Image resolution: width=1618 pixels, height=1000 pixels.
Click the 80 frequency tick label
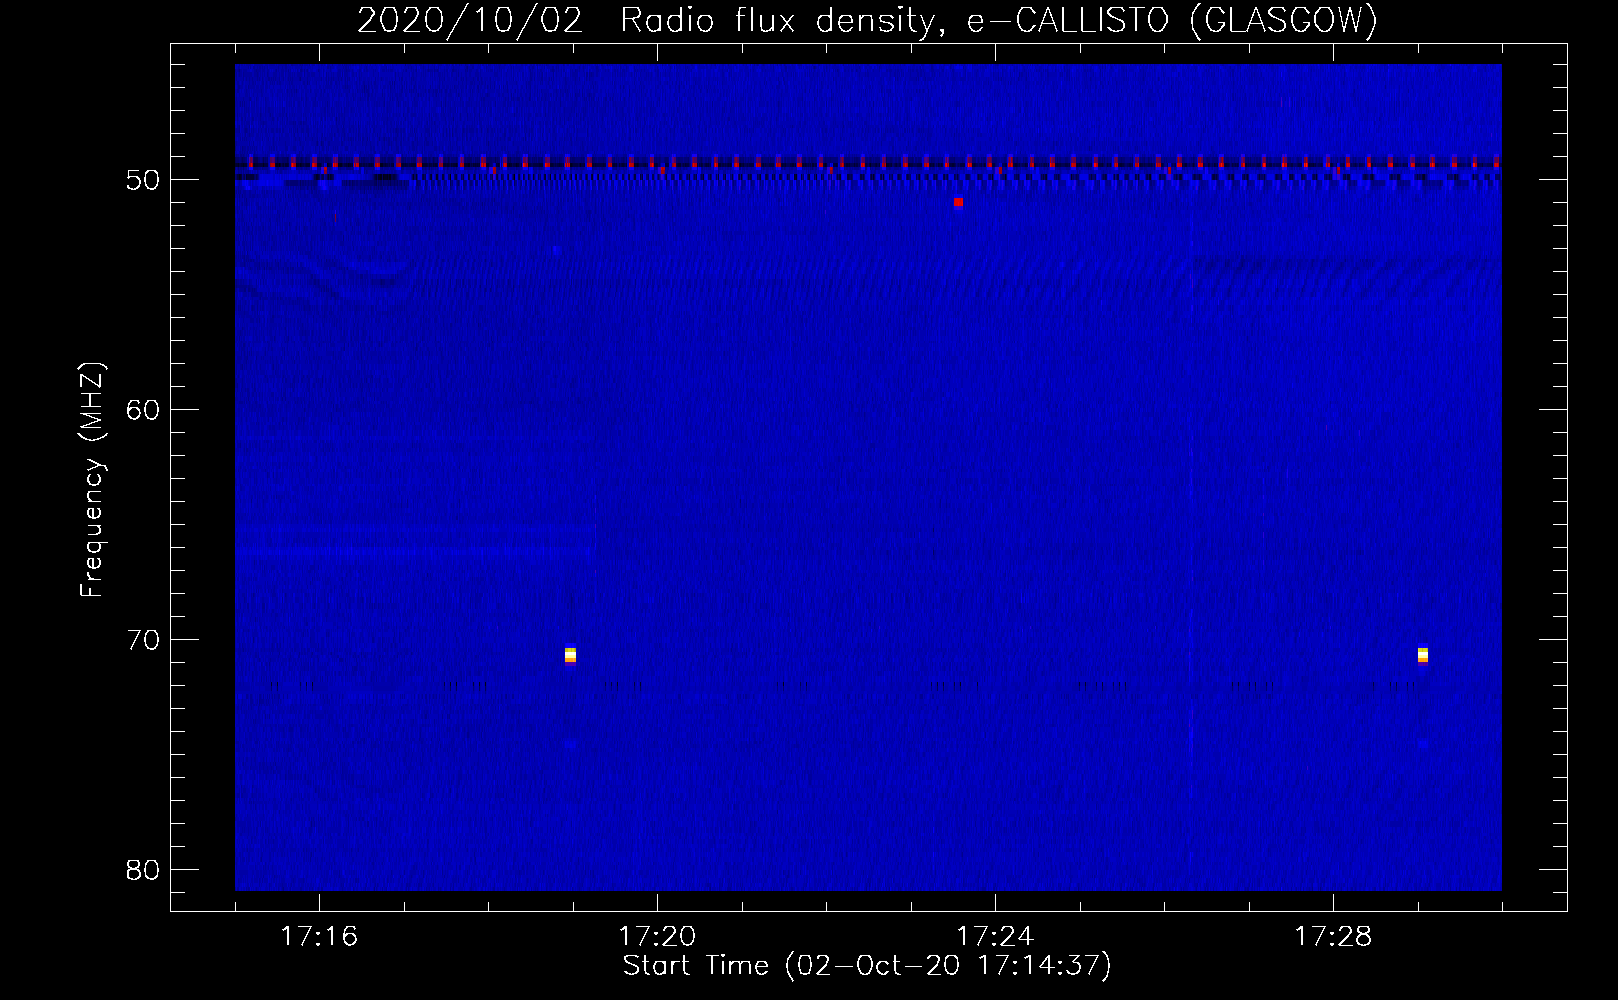click(143, 870)
